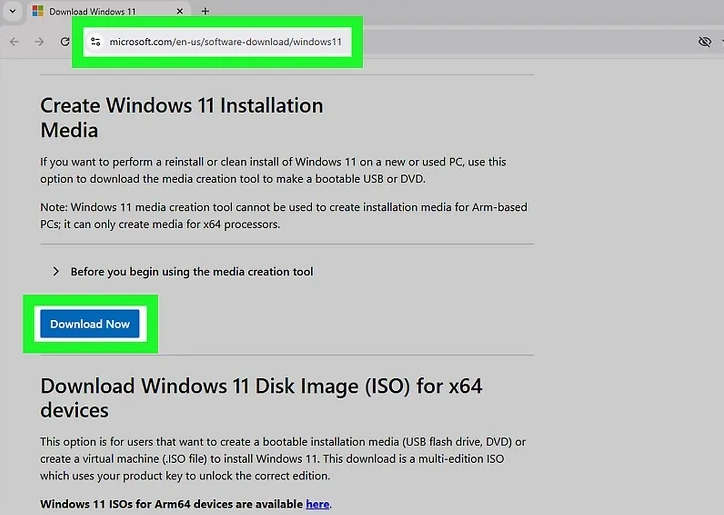The image size is (724, 515).
Task: Open the site information icon in address bar
Action: coord(96,42)
